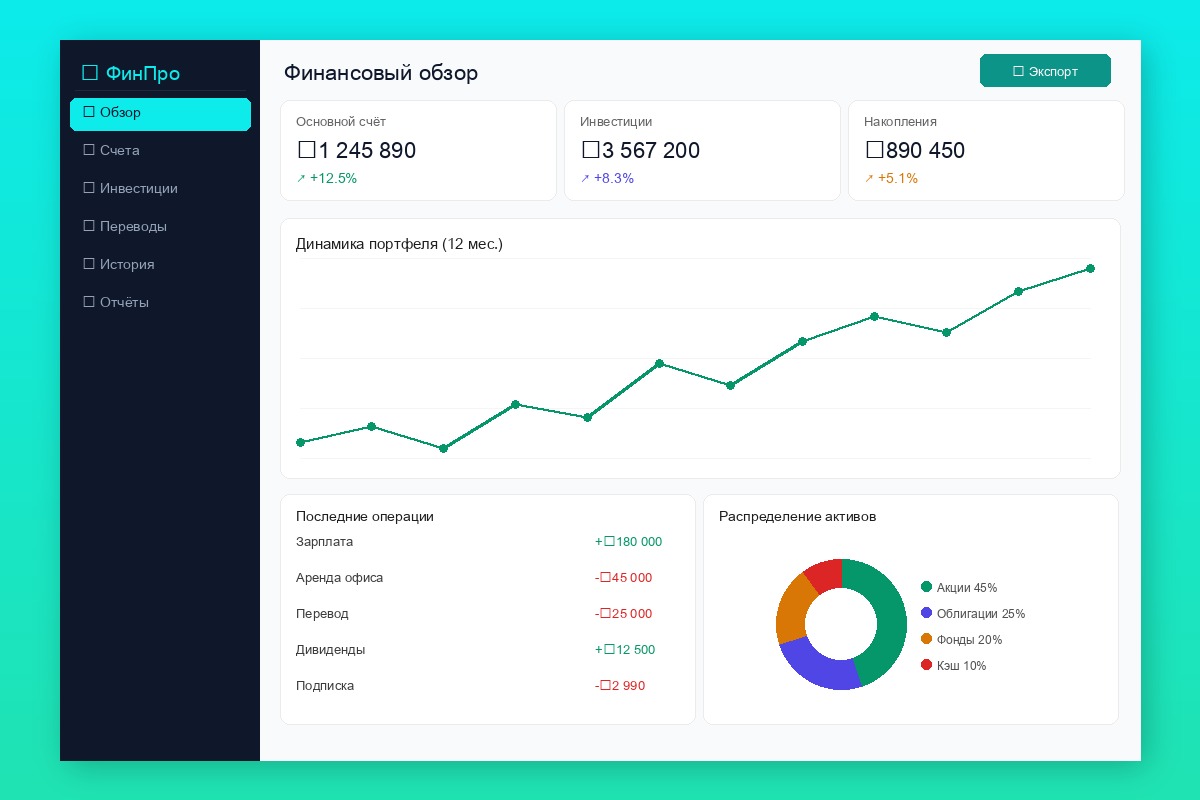Open the Аренда офиса transaction
The image size is (1200, 800).
tap(488, 578)
